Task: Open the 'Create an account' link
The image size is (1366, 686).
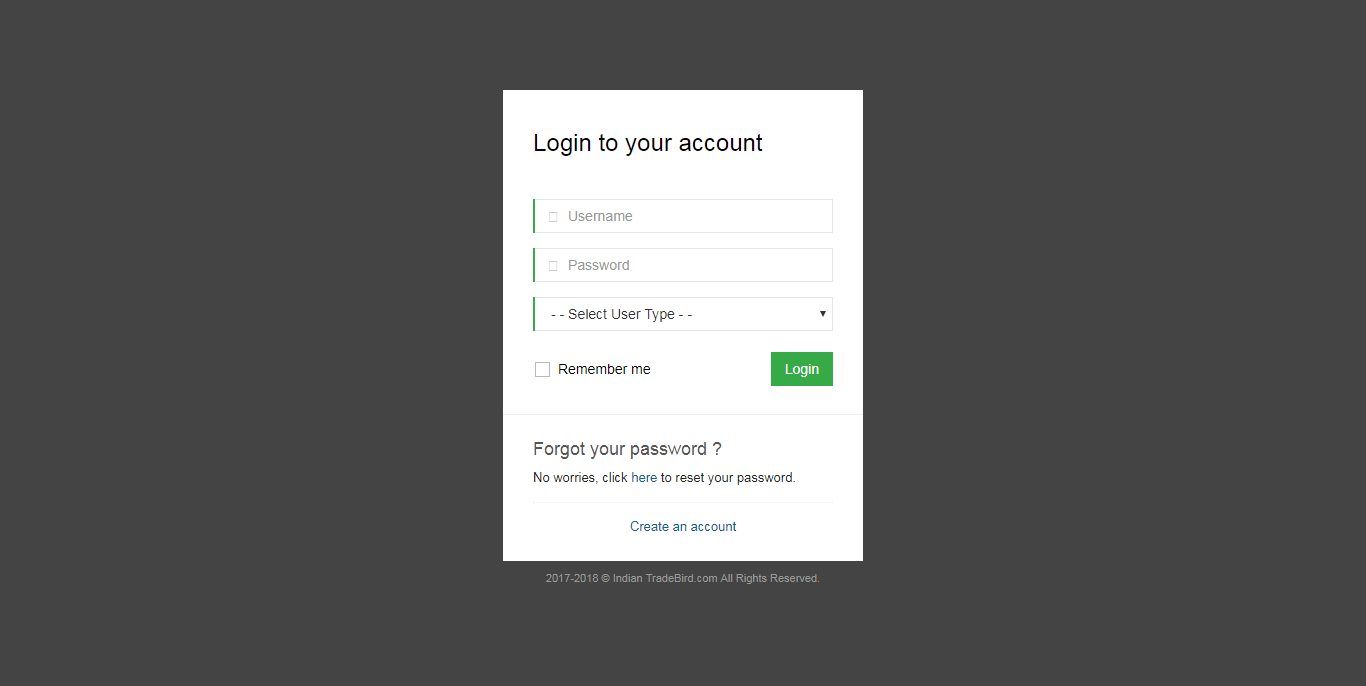Action: [x=683, y=526]
